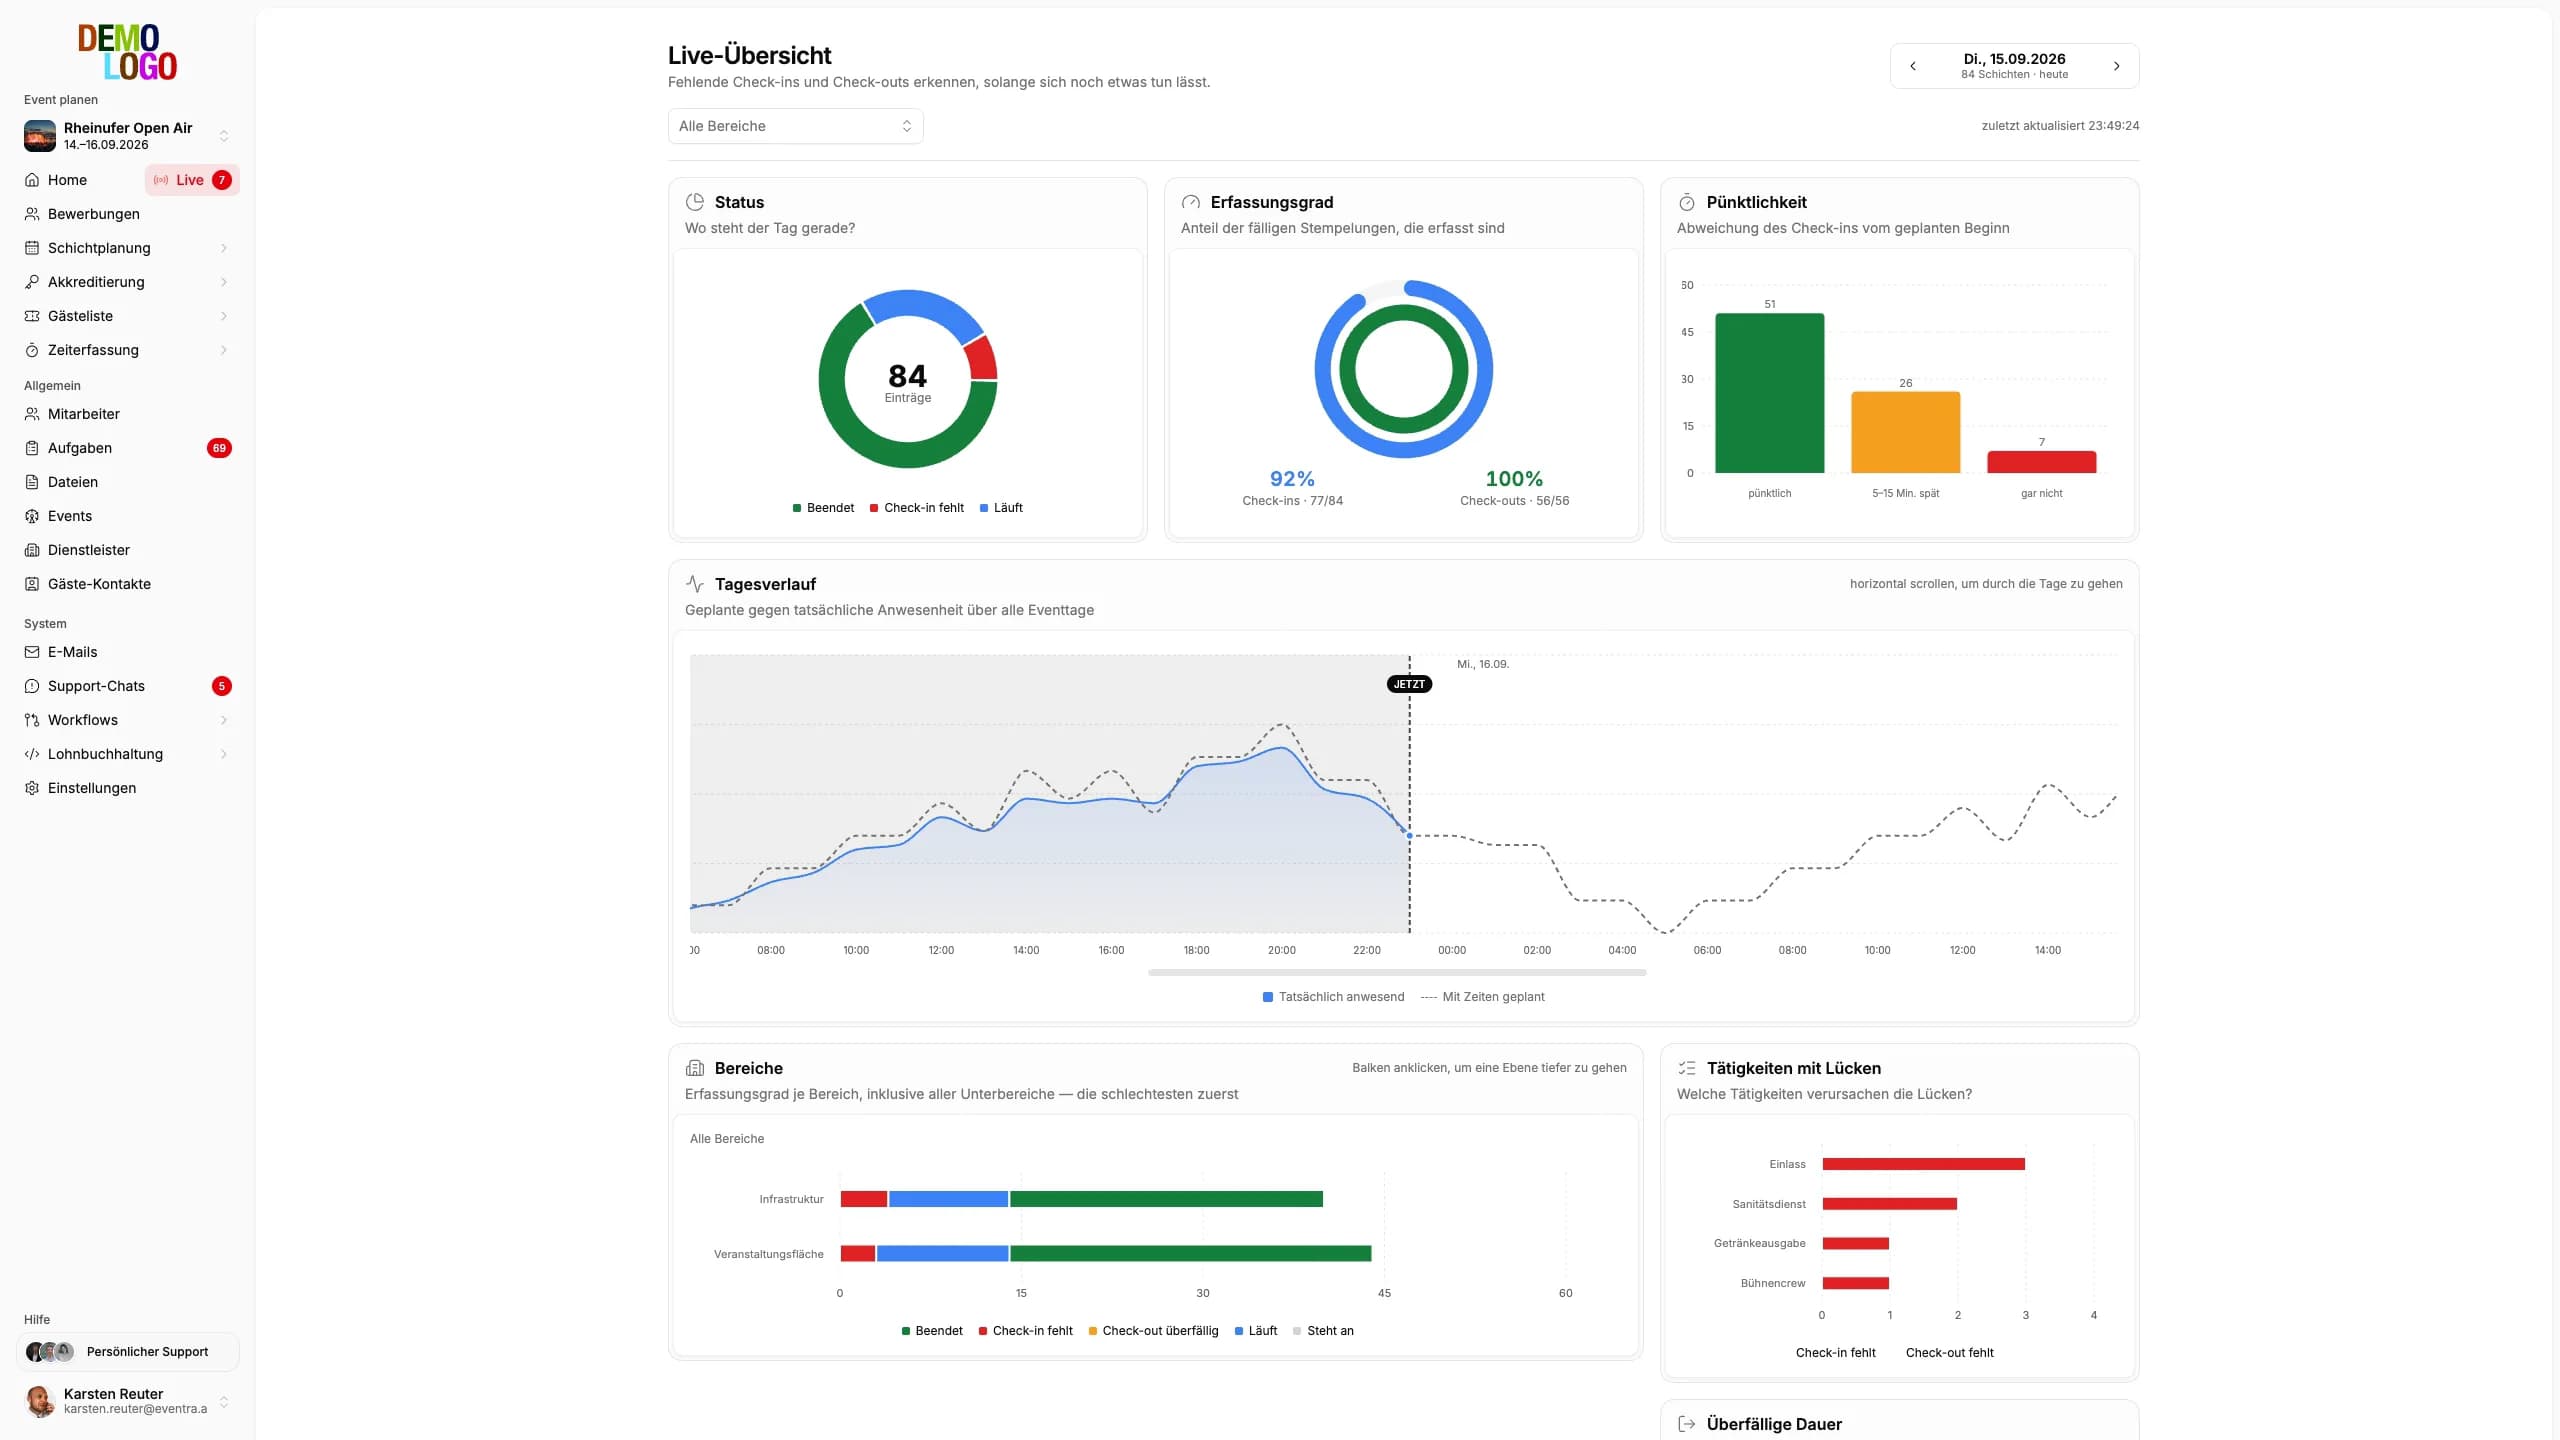Screen dimensions: 2560x1440
Task: Open Aufgaben in the sidebar
Action: [128, 448]
